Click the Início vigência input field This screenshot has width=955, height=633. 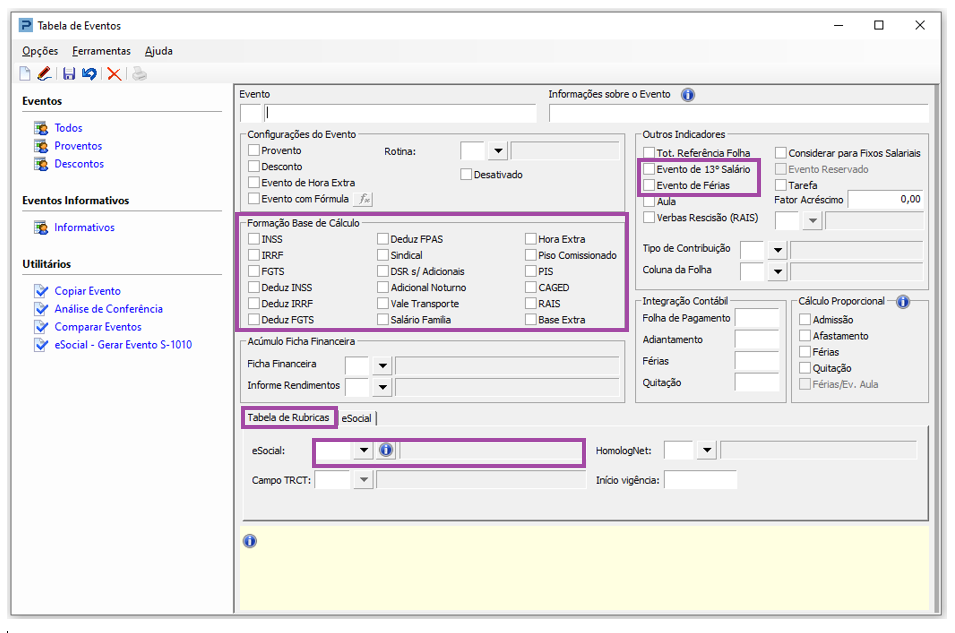[x=700, y=481]
